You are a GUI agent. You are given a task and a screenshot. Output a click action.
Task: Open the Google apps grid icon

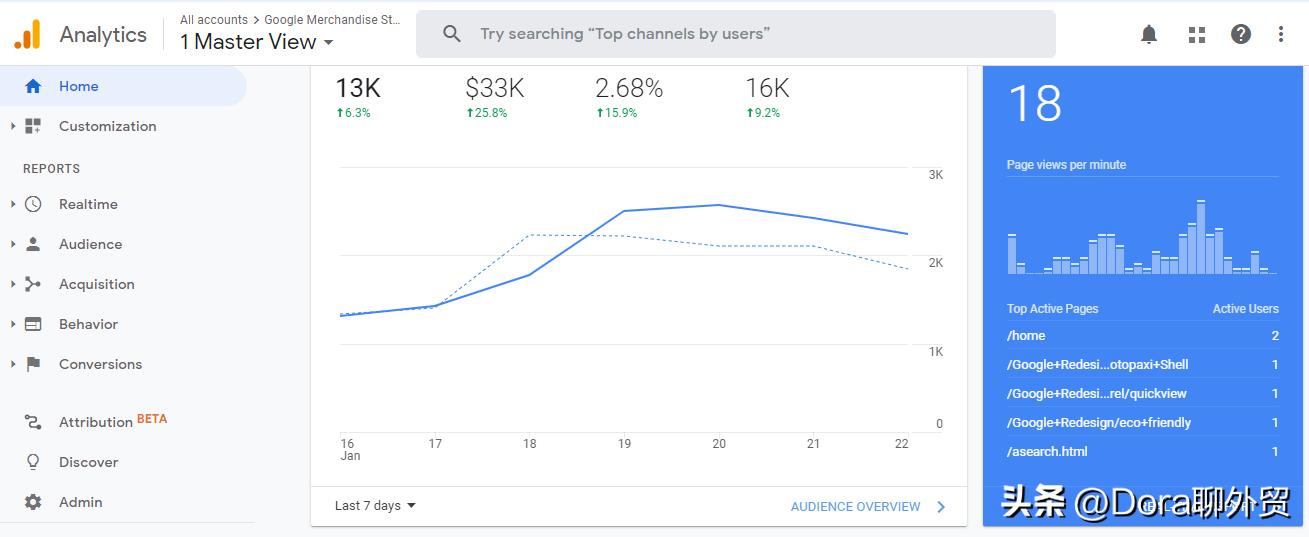1196,35
